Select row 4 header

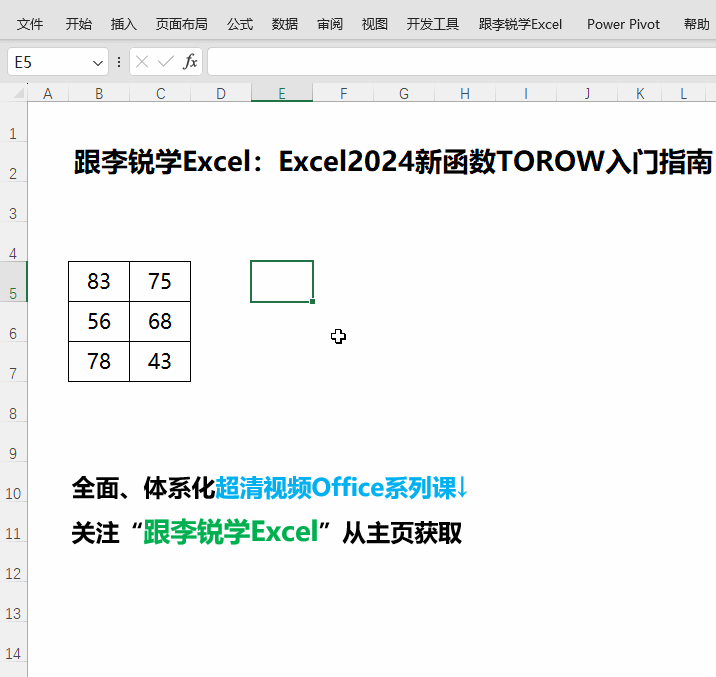click(x=13, y=242)
